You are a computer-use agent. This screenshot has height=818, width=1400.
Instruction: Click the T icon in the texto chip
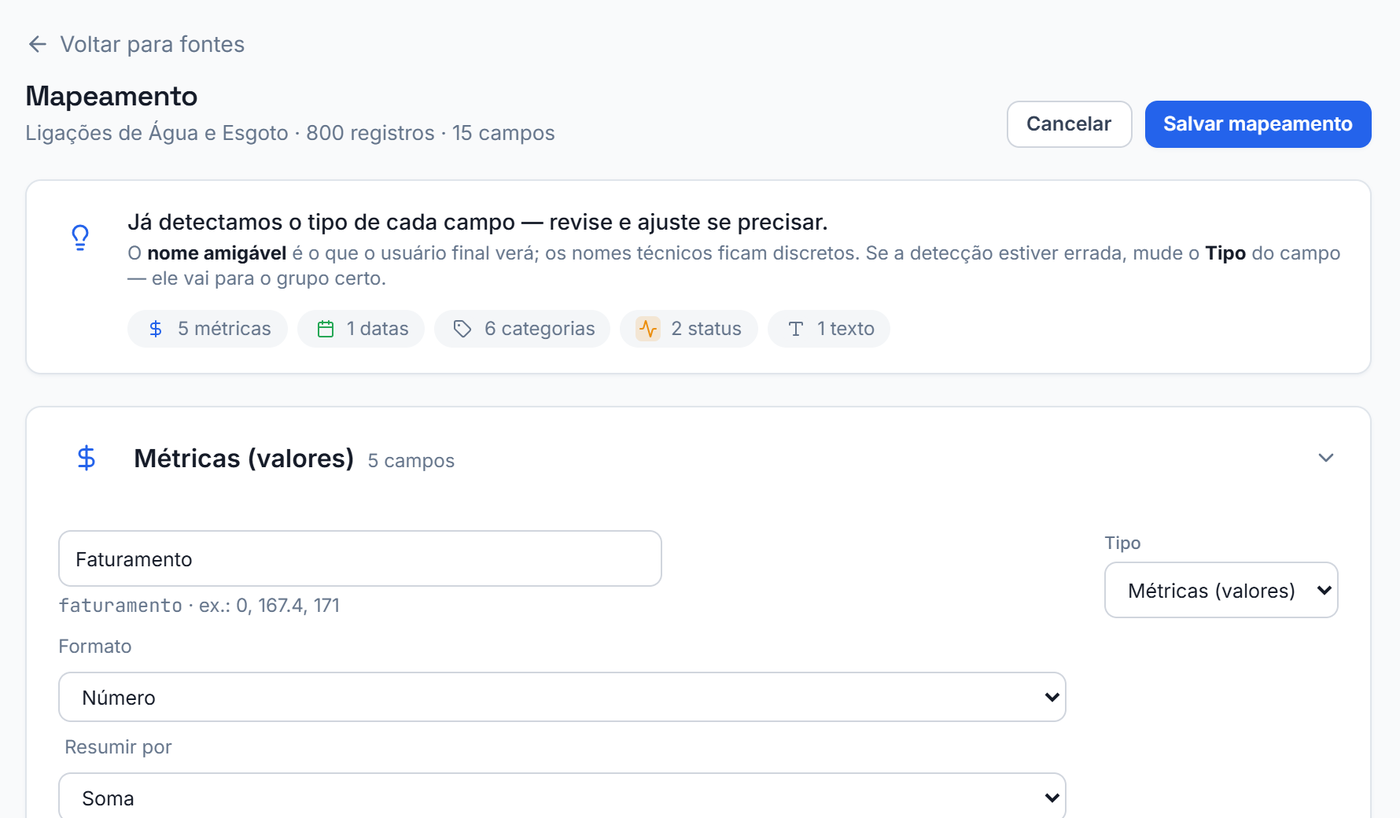pyautogui.click(x=796, y=329)
